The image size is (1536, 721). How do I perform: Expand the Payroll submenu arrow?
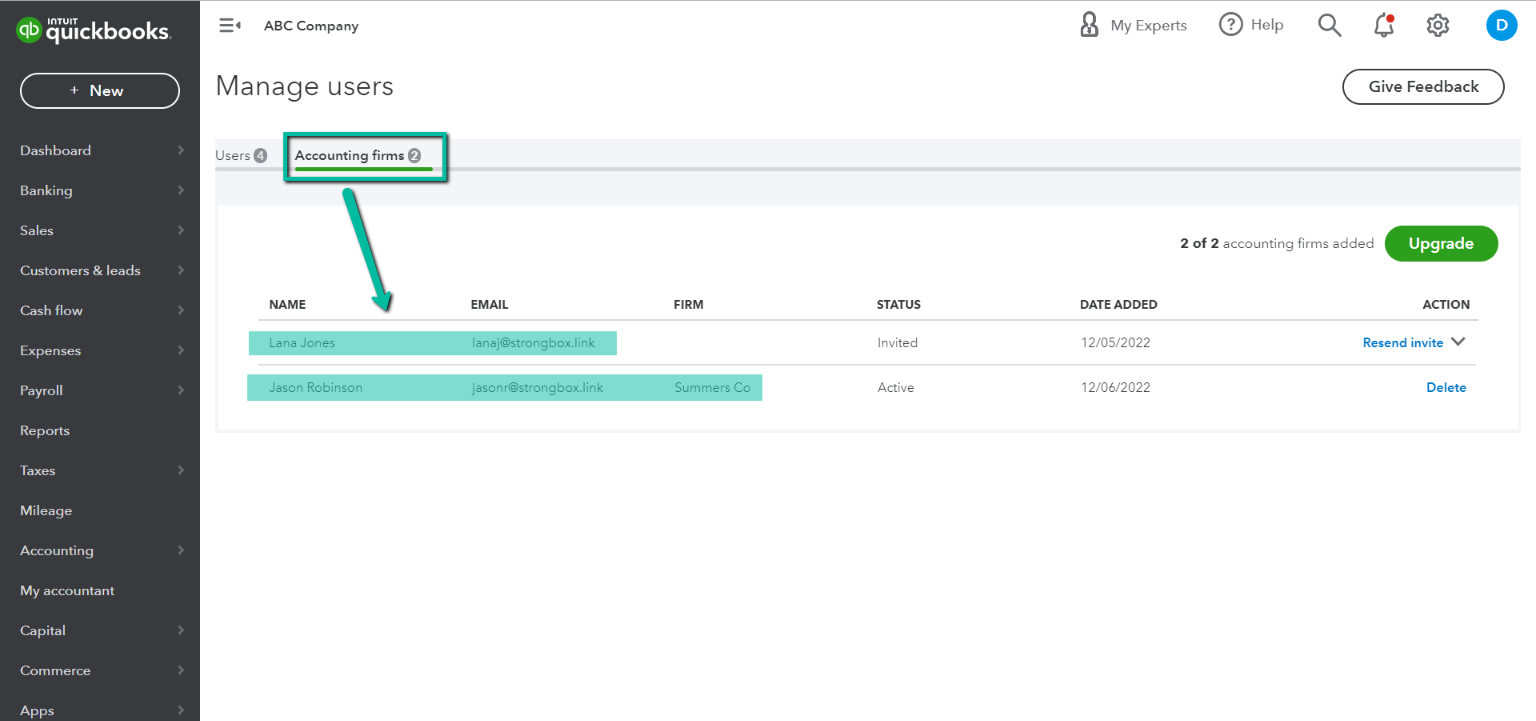(181, 390)
